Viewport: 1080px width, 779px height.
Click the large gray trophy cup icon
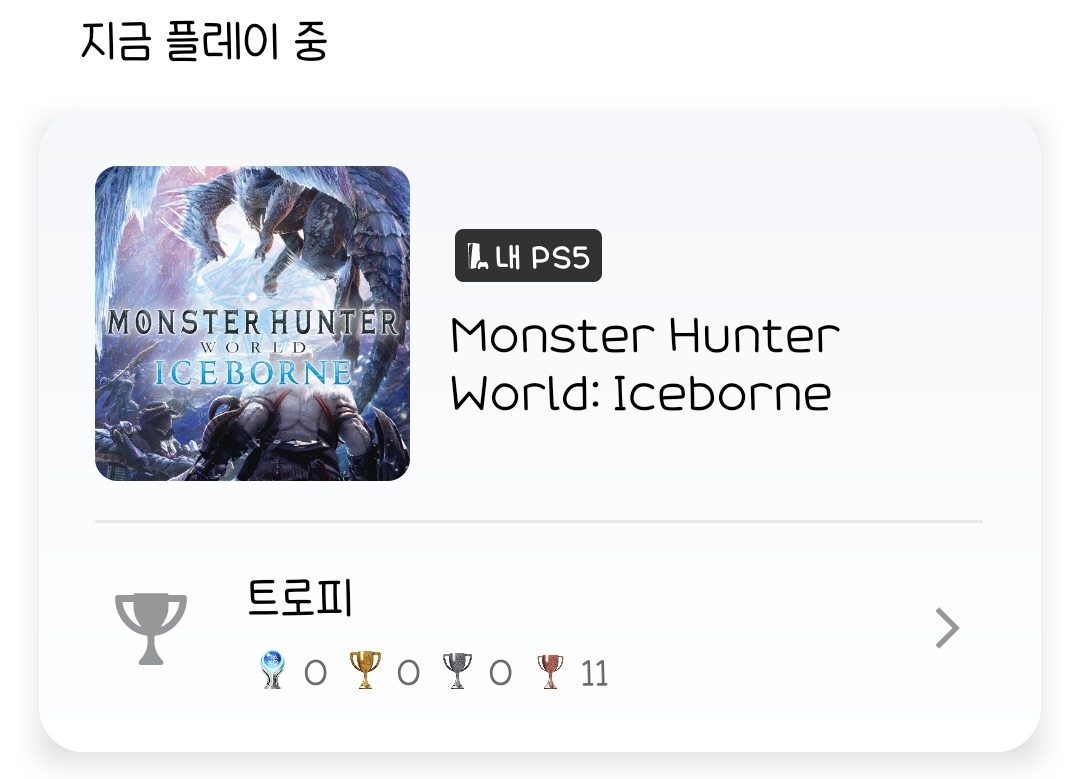pyautogui.click(x=151, y=628)
